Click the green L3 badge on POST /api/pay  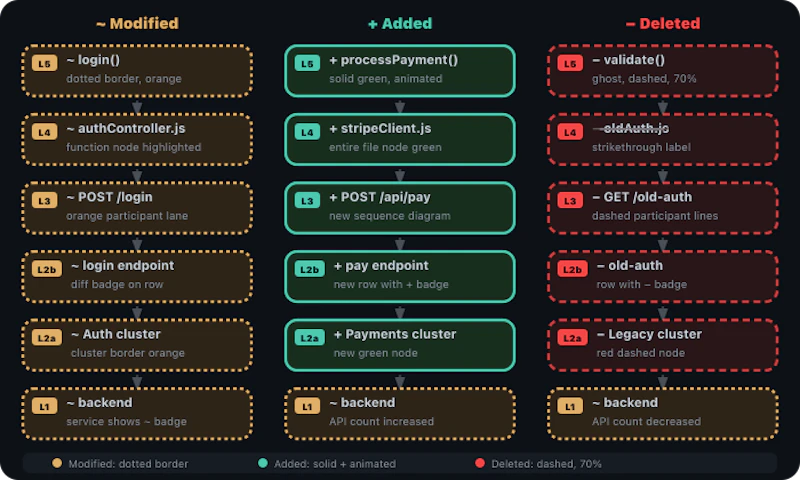coord(307,200)
